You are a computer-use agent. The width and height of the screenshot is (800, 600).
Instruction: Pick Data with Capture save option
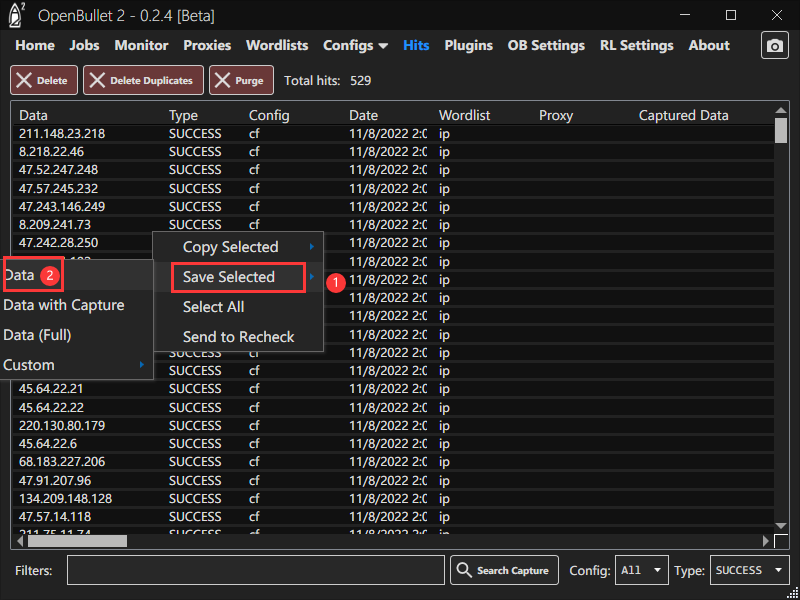[64, 305]
